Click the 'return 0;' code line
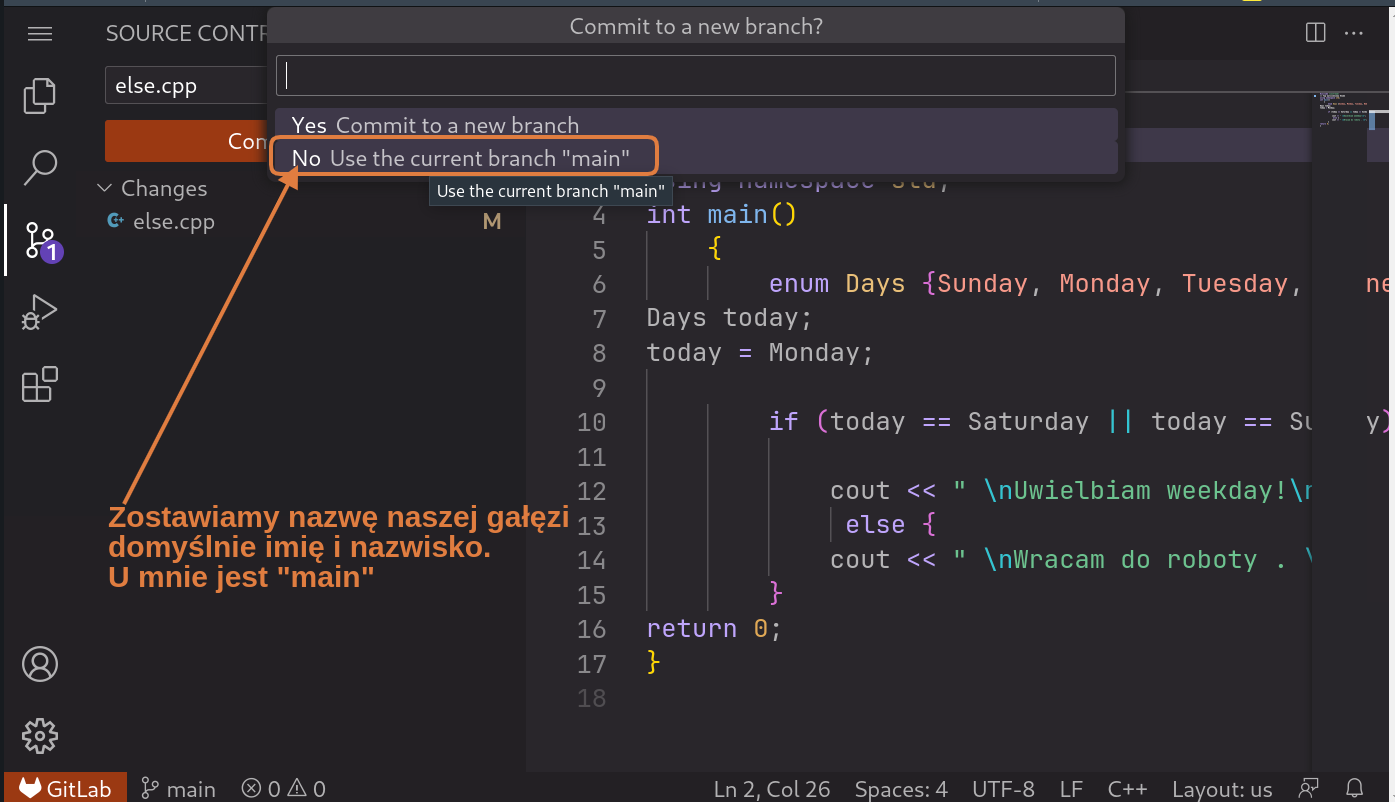 (713, 628)
